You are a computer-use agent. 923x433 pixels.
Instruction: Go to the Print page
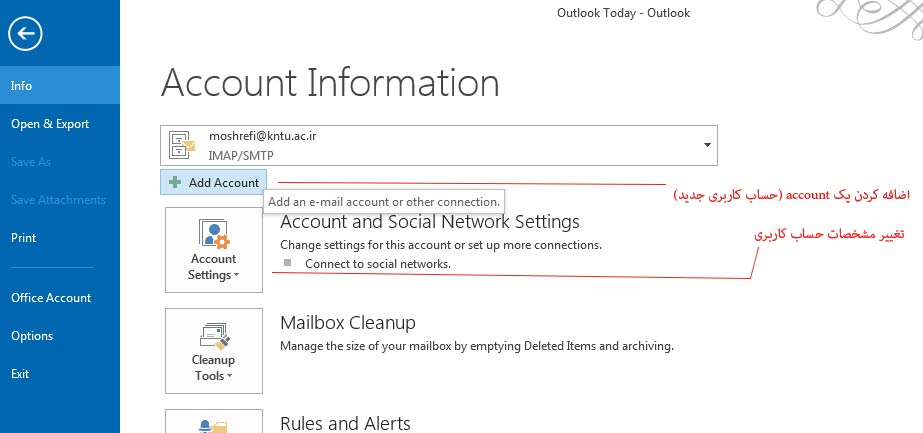[x=24, y=238]
